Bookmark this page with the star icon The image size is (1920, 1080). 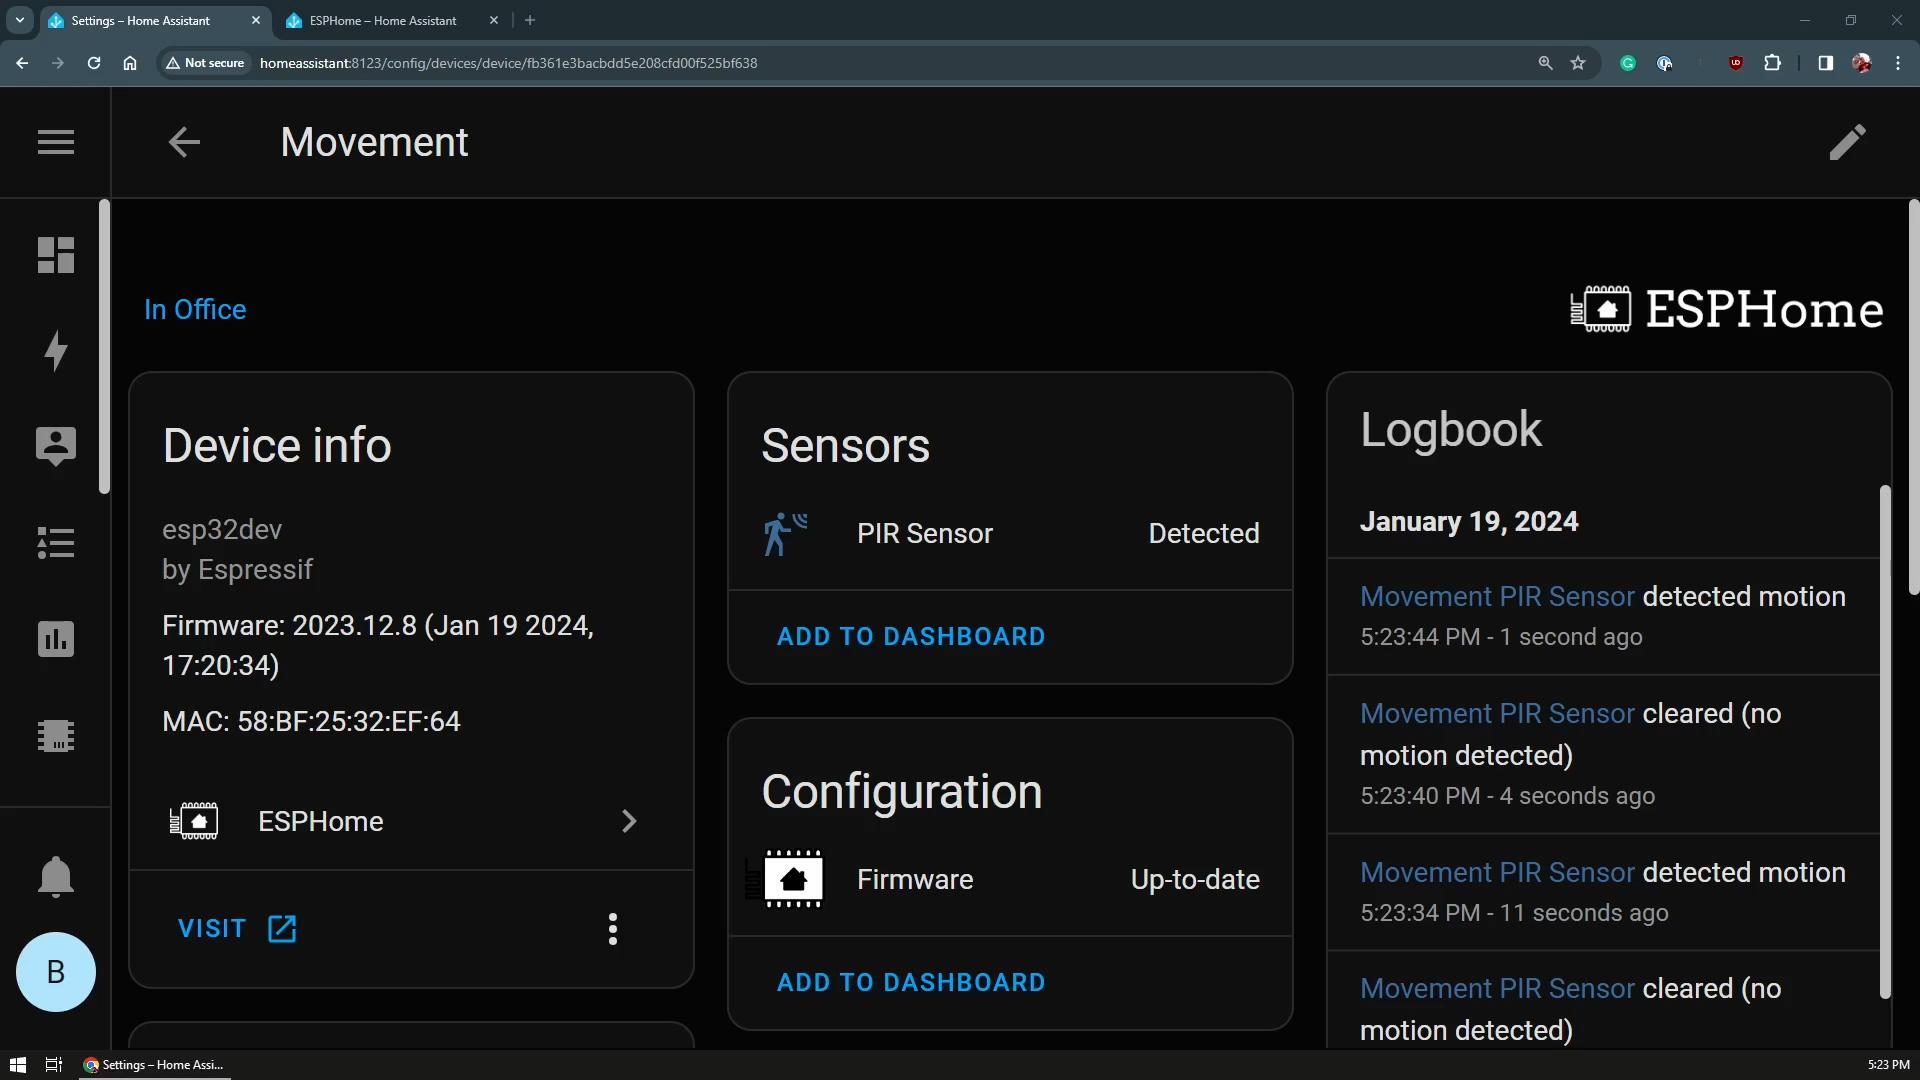pyautogui.click(x=1578, y=63)
